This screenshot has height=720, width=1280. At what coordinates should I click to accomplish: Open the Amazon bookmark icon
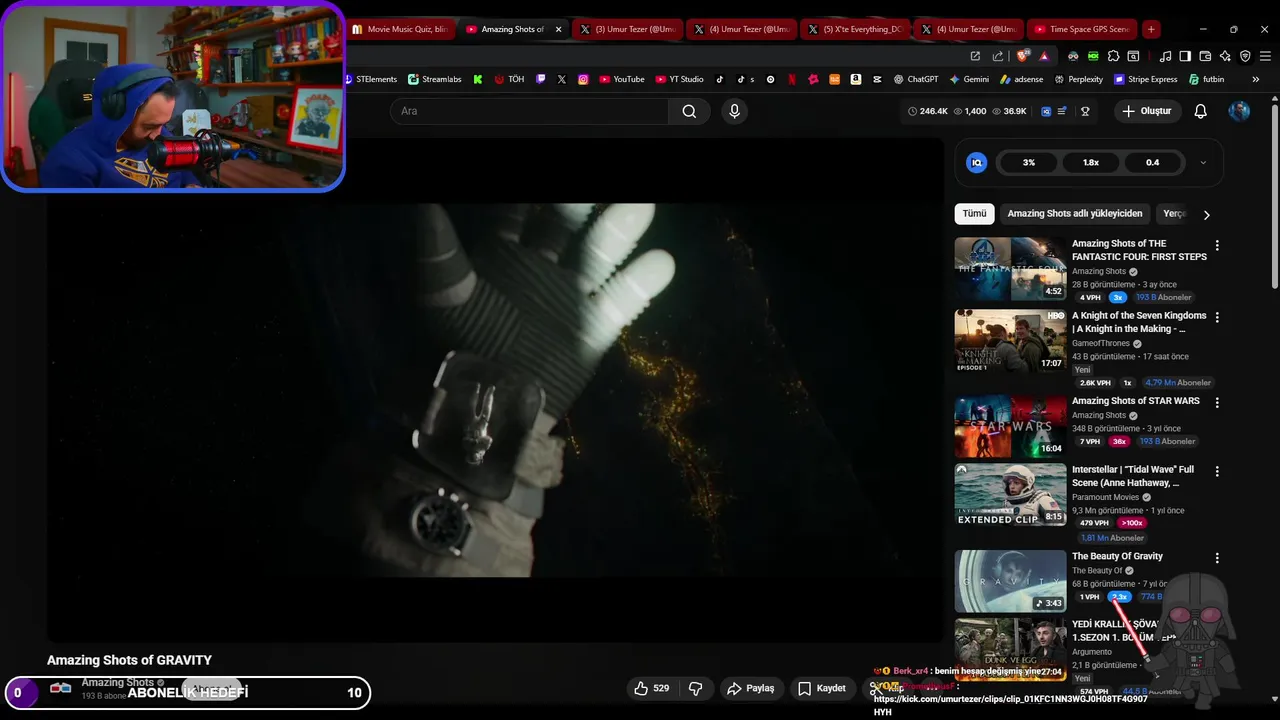[856, 79]
